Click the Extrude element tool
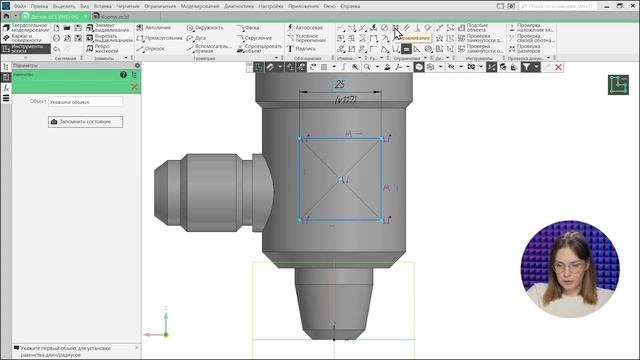This screenshot has width=640, height=360. pos(107,28)
